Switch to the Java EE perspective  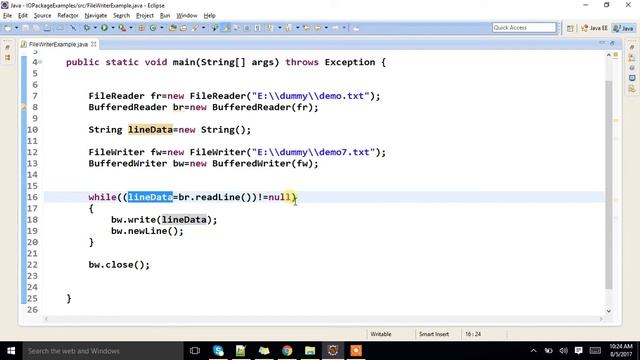click(594, 28)
